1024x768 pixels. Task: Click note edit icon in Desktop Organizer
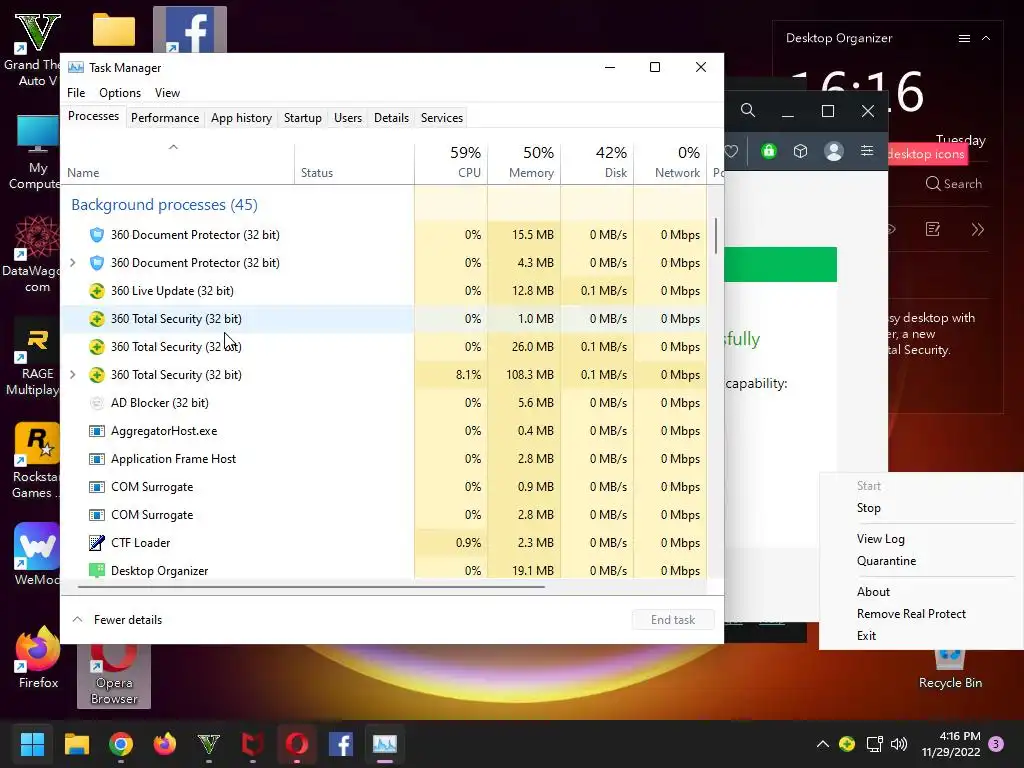coord(933,229)
